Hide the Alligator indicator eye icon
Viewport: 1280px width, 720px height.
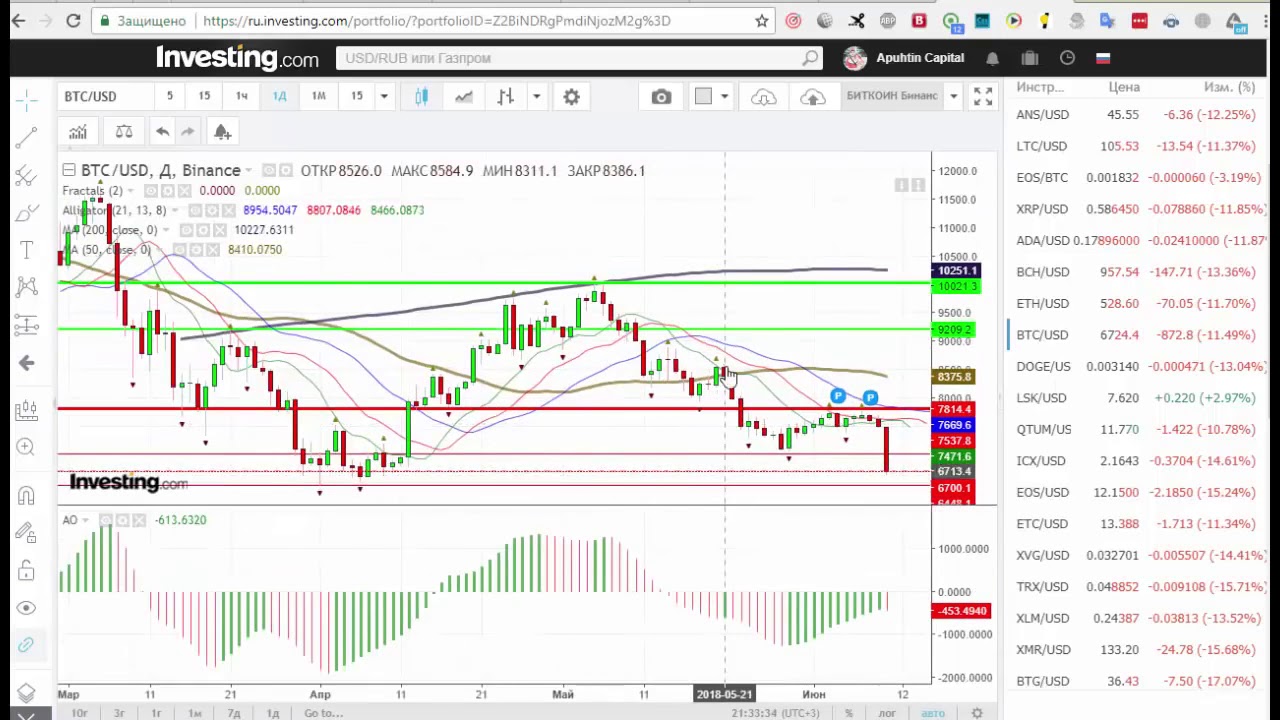click(195, 210)
